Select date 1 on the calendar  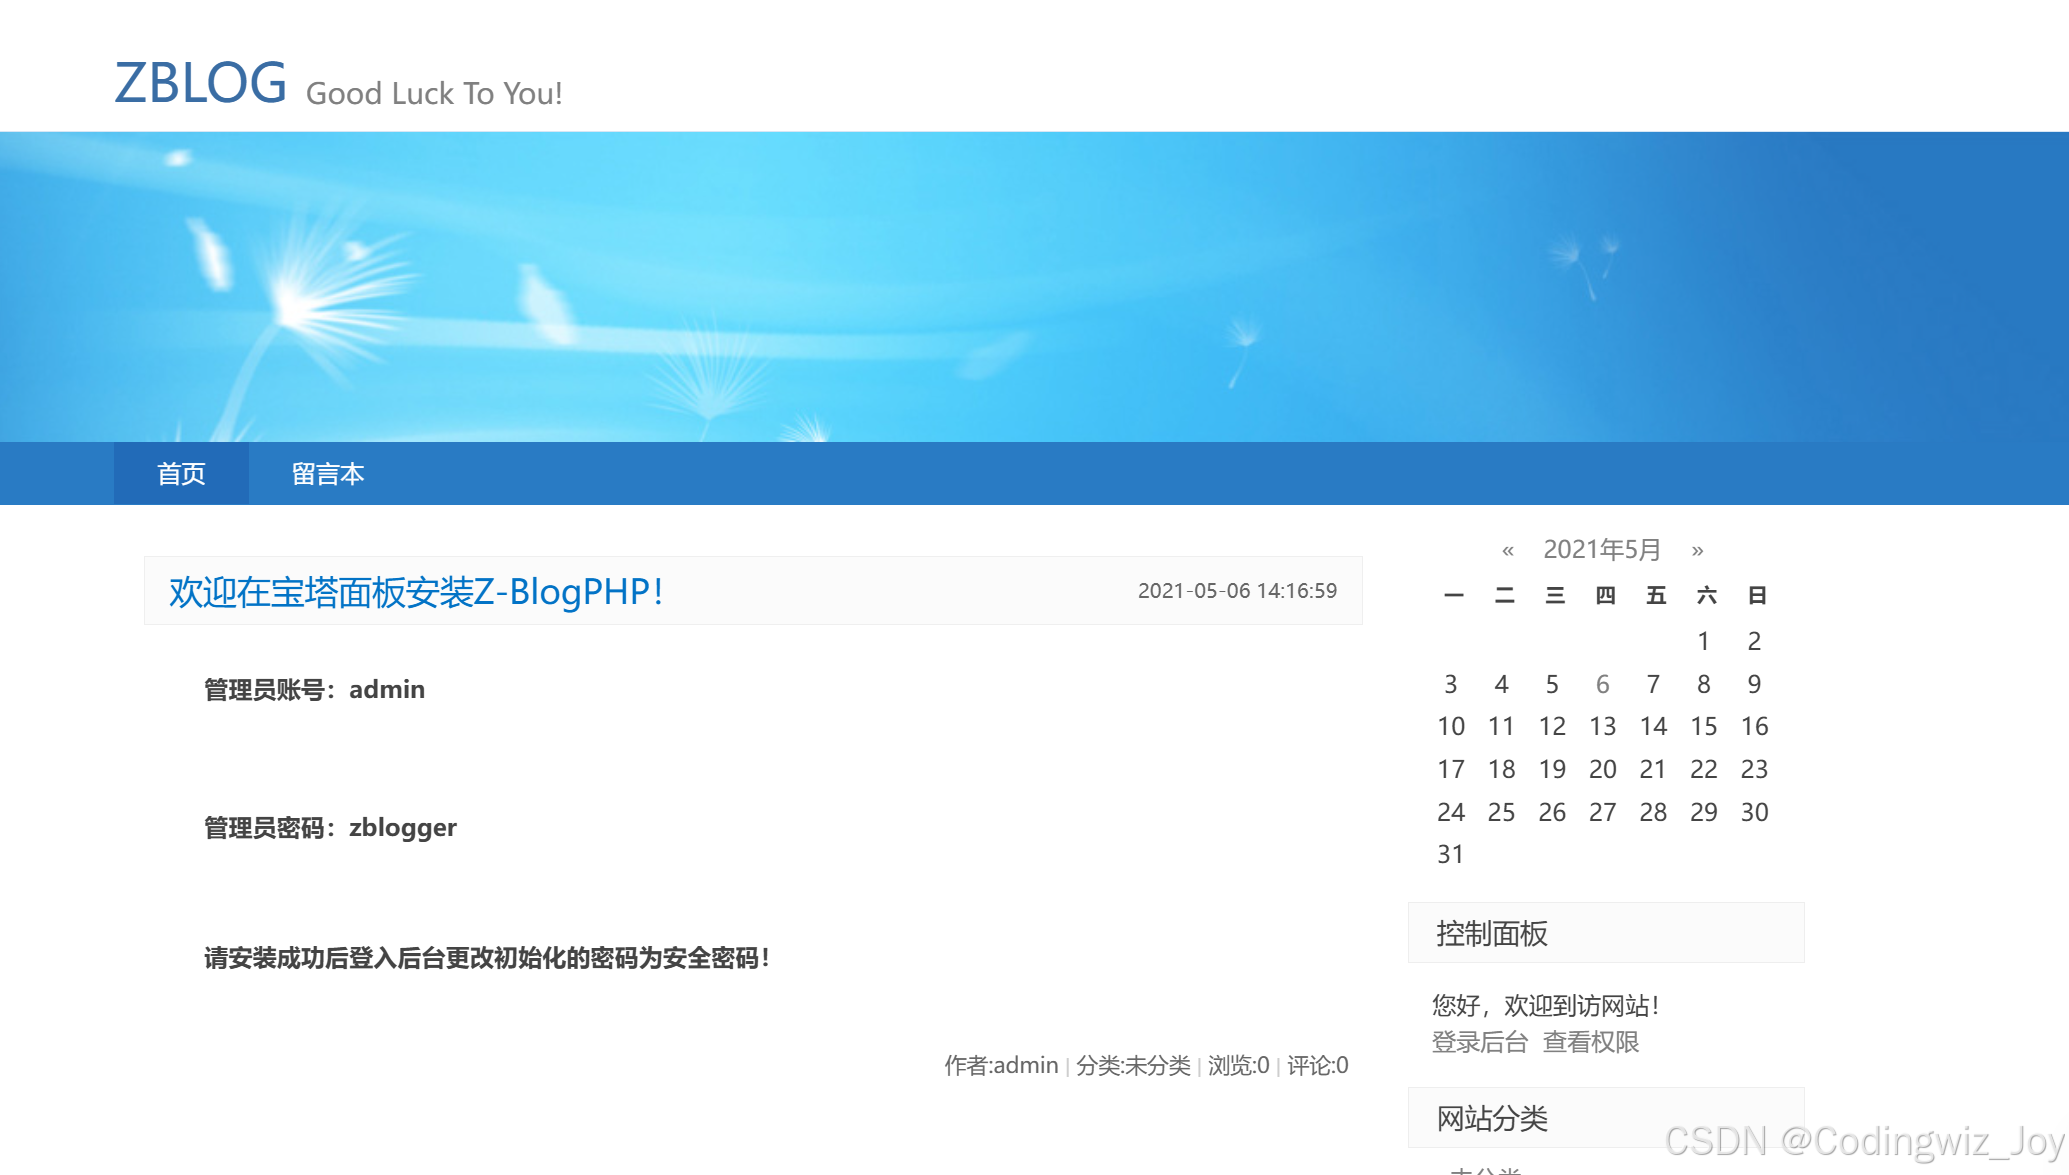(x=1703, y=641)
